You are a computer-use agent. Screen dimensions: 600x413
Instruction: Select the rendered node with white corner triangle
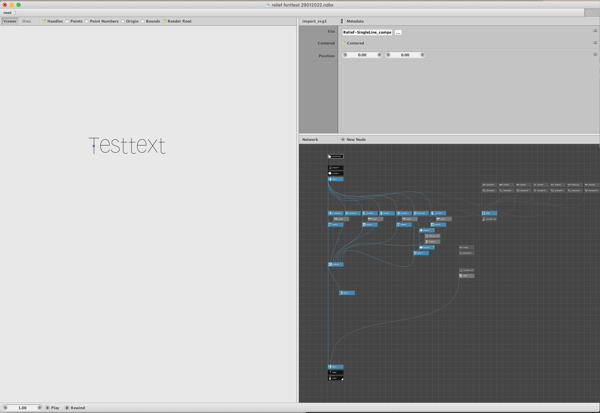point(336,378)
